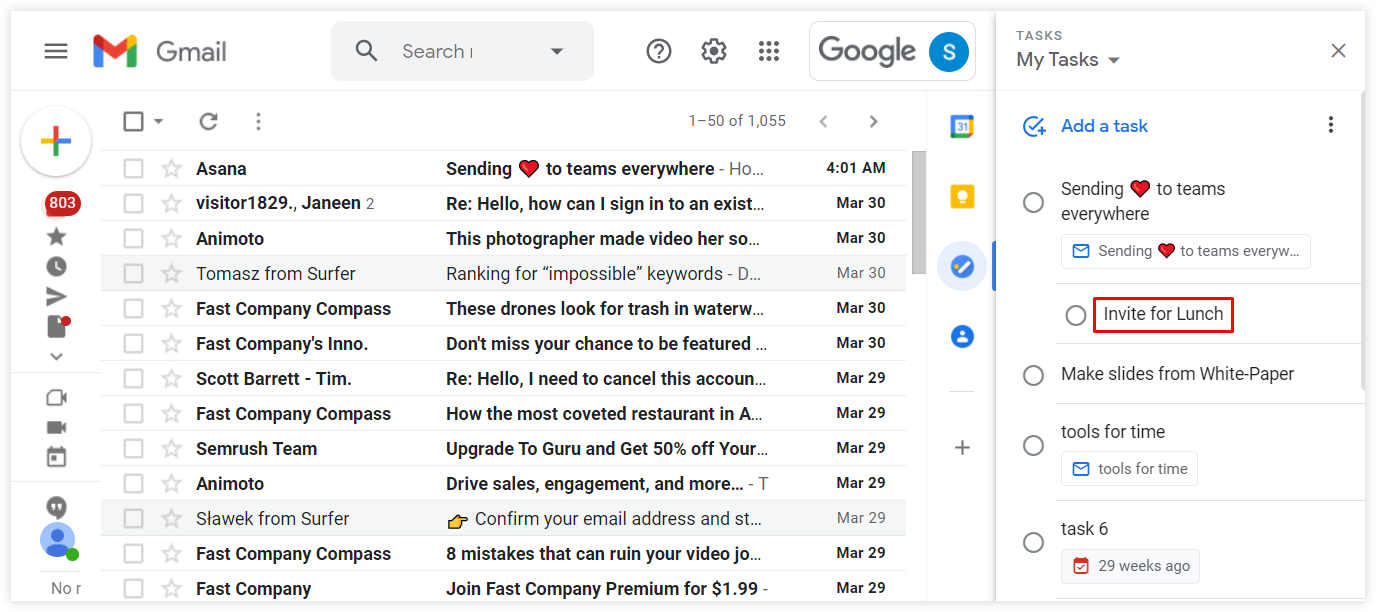The width and height of the screenshot is (1376, 612).
Task: Refresh the inbox
Action: tap(208, 121)
